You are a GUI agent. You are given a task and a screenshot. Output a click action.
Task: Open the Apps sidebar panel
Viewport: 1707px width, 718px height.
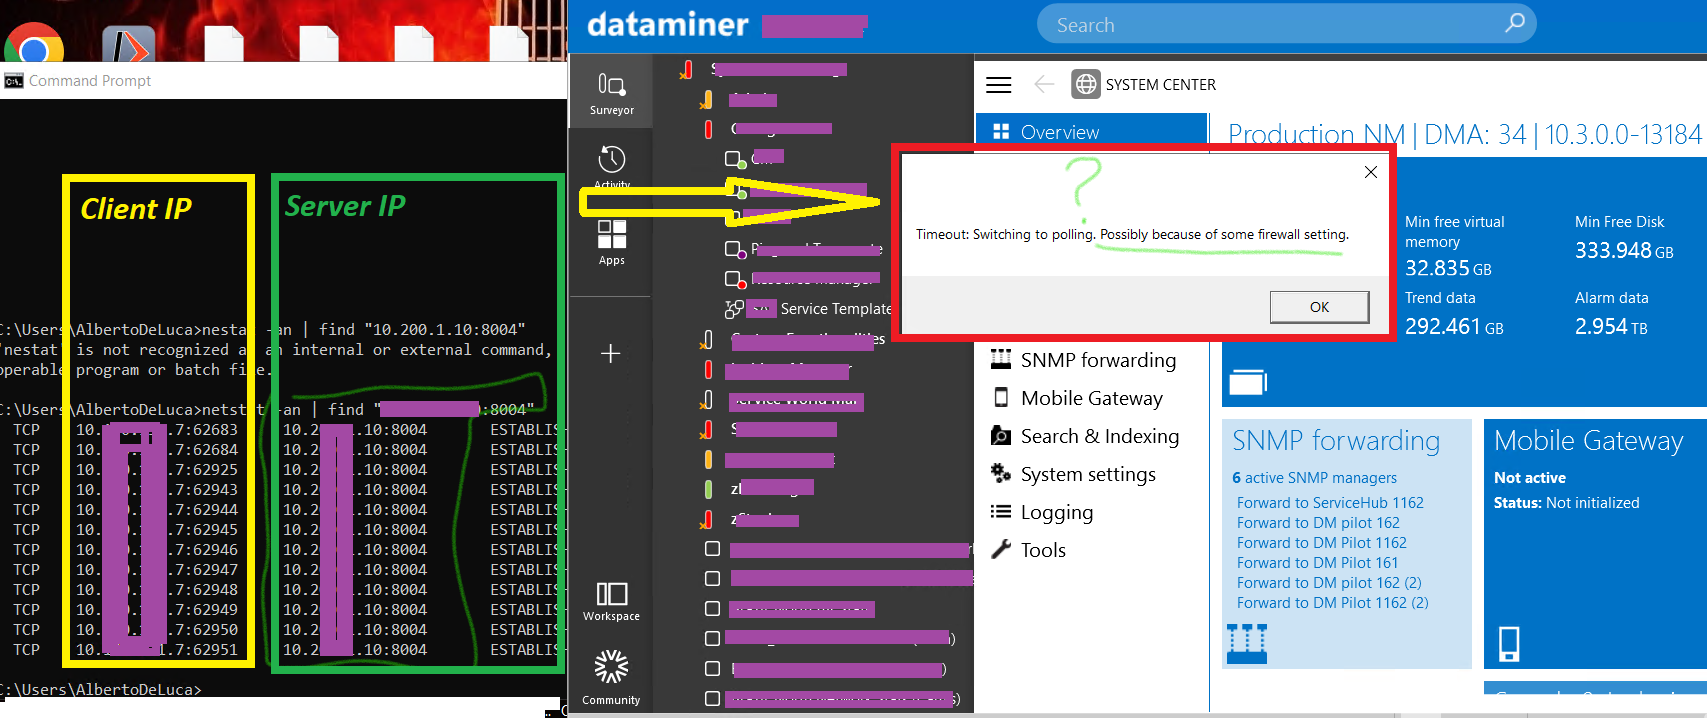(x=611, y=242)
